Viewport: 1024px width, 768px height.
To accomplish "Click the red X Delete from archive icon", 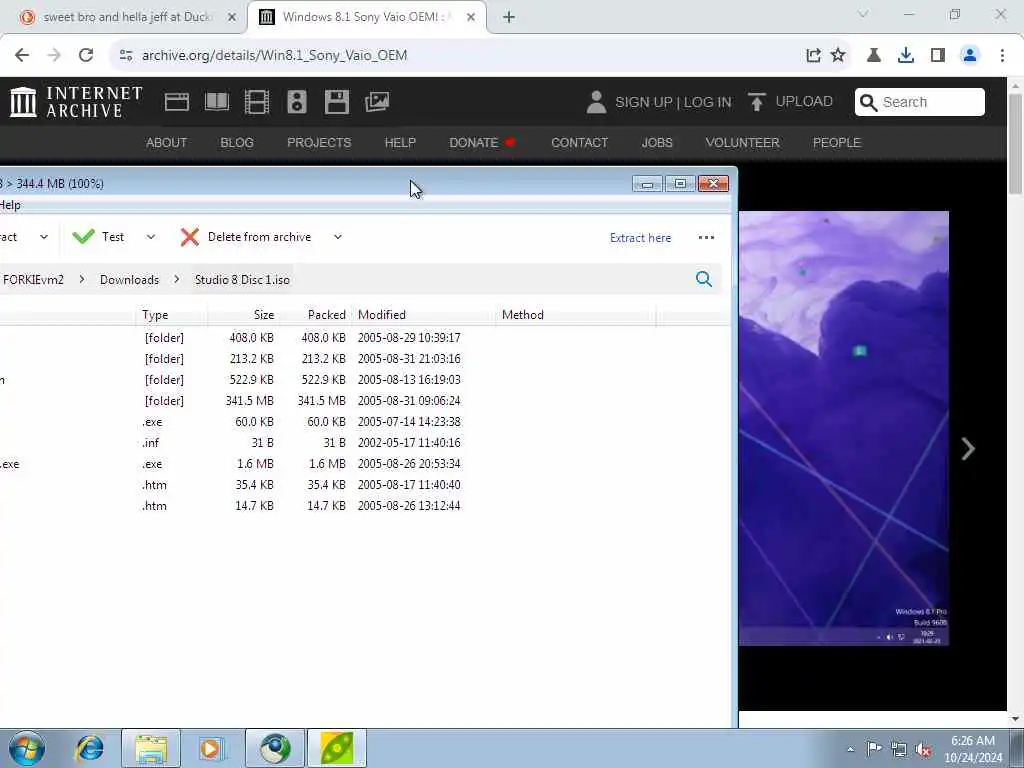I will point(189,237).
